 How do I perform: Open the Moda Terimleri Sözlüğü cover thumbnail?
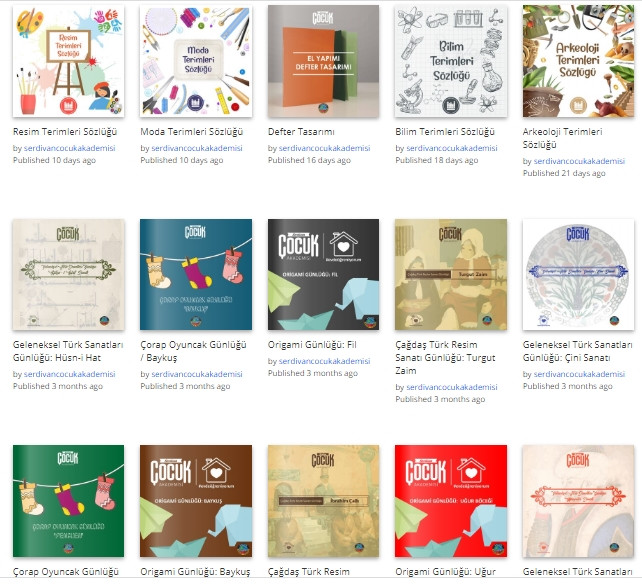[x=196, y=61]
